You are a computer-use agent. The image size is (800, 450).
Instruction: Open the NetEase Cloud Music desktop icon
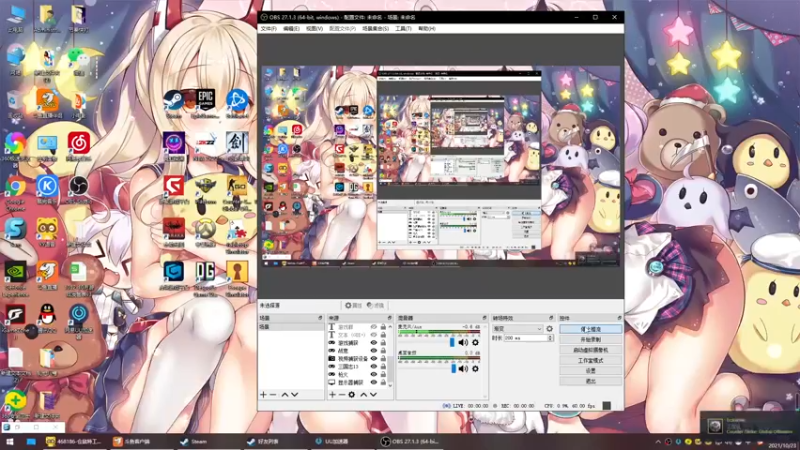click(78, 147)
